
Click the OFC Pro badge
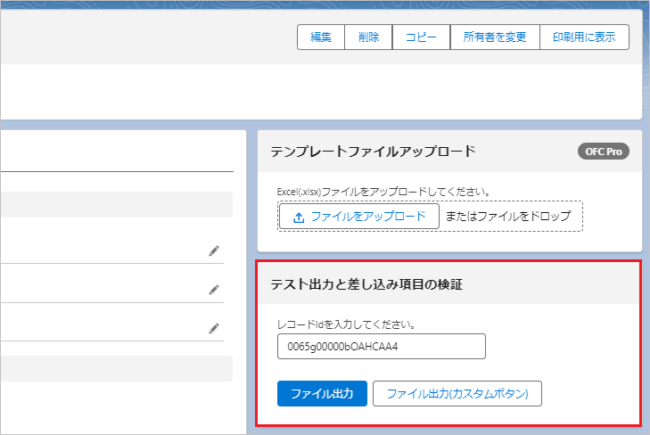point(603,152)
